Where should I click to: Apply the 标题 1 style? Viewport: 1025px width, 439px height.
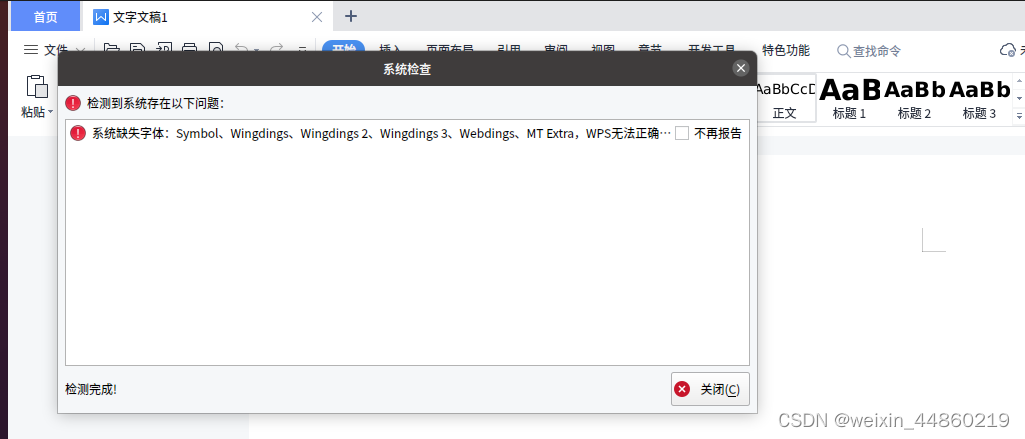[x=849, y=98]
